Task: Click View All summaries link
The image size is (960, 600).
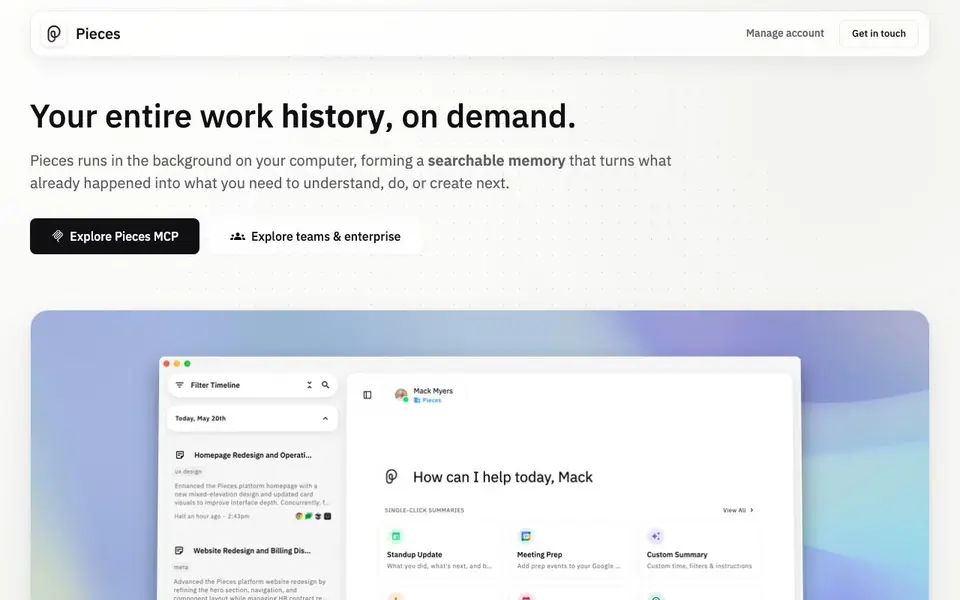Action: (738, 510)
